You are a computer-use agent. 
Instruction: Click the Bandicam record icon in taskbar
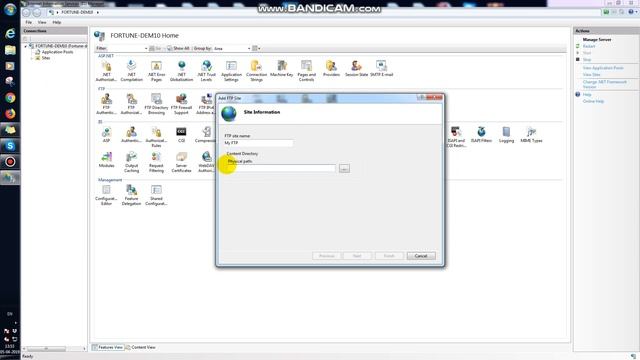click(x=10, y=162)
